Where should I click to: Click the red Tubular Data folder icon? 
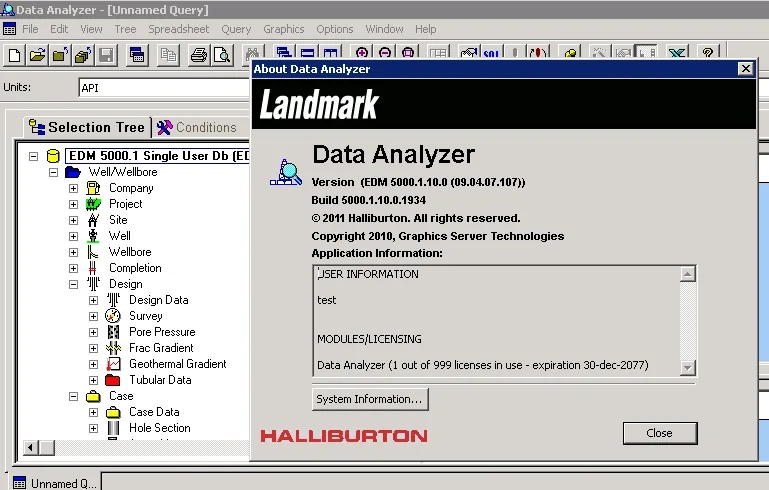(113, 380)
